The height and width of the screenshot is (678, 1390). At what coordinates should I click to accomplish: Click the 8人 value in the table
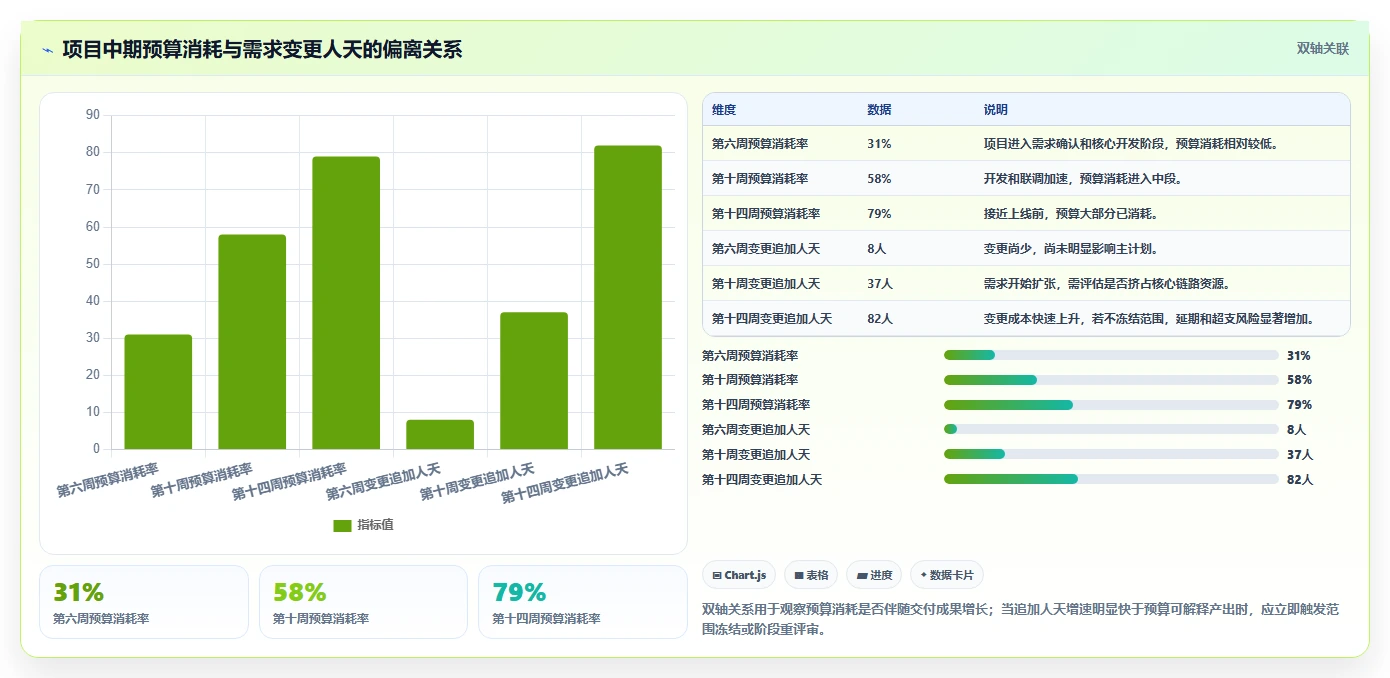[x=877, y=249]
